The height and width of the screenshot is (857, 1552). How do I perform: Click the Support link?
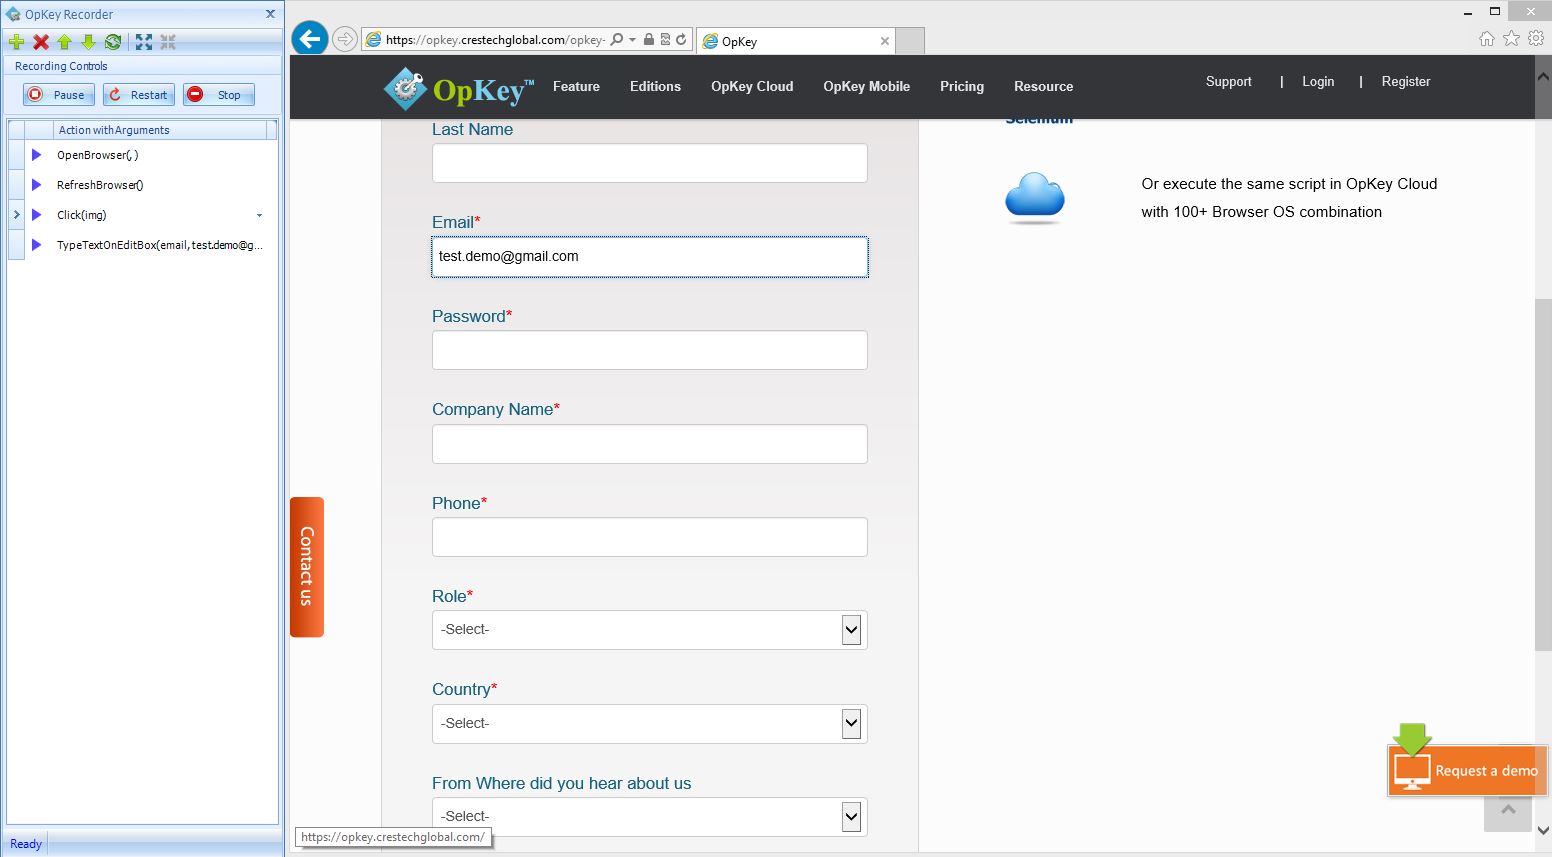[1228, 81]
